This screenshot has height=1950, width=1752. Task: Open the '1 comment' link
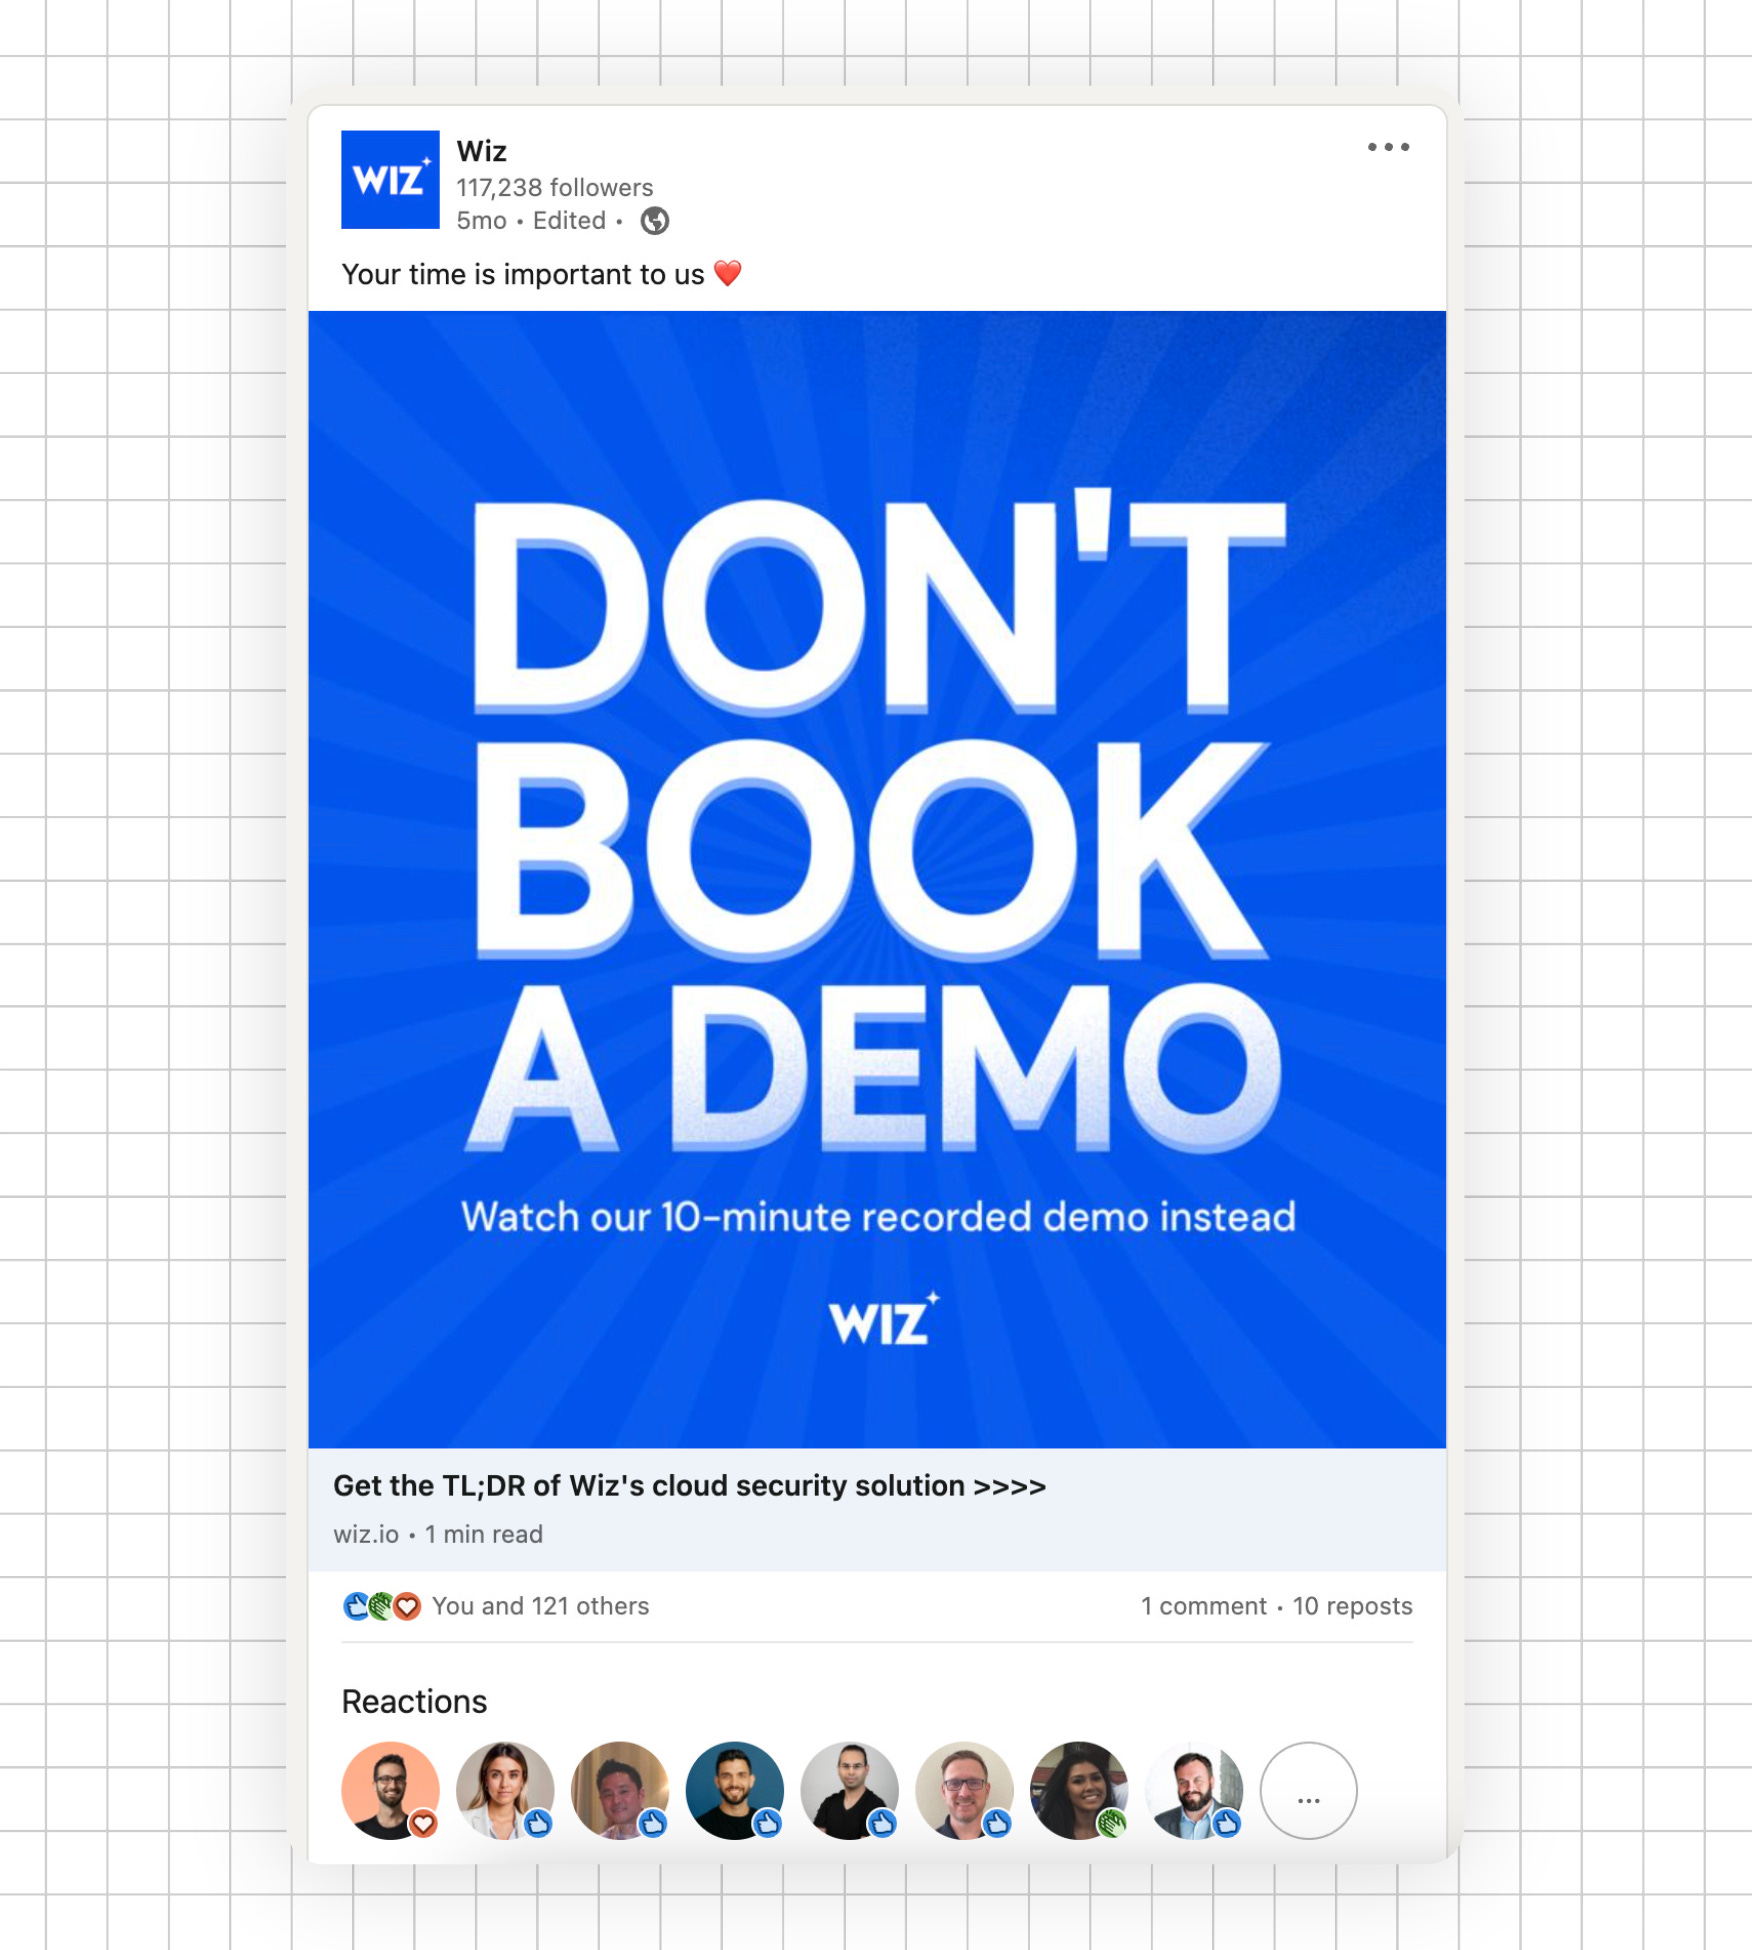pos(1204,1607)
